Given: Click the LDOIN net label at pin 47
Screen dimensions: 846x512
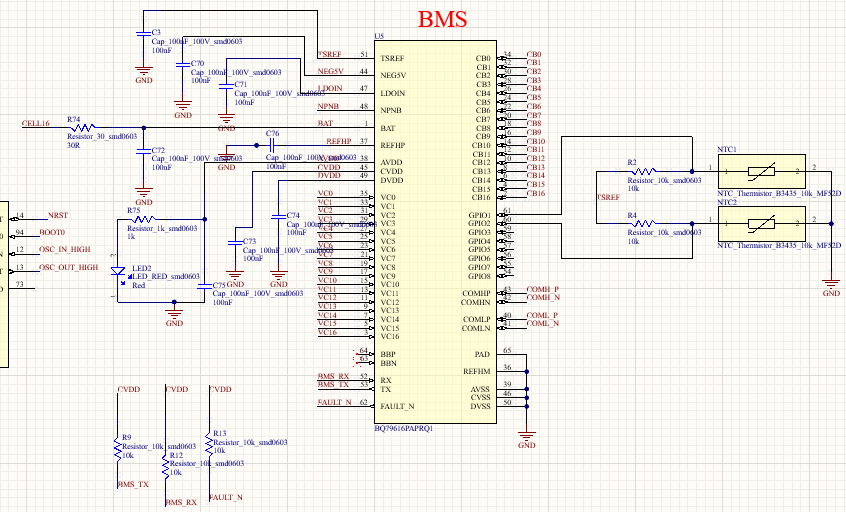Looking at the screenshot, I should click(x=330, y=88).
